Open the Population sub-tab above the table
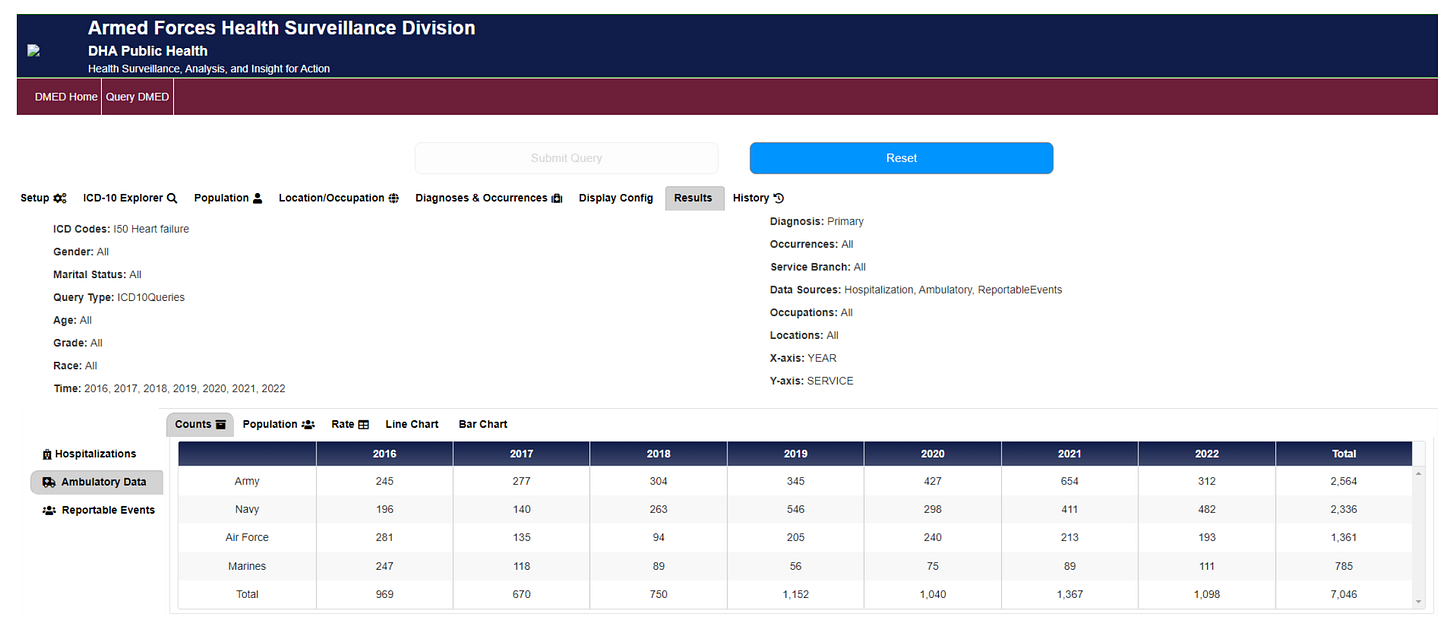1456x638 pixels. click(x=278, y=424)
